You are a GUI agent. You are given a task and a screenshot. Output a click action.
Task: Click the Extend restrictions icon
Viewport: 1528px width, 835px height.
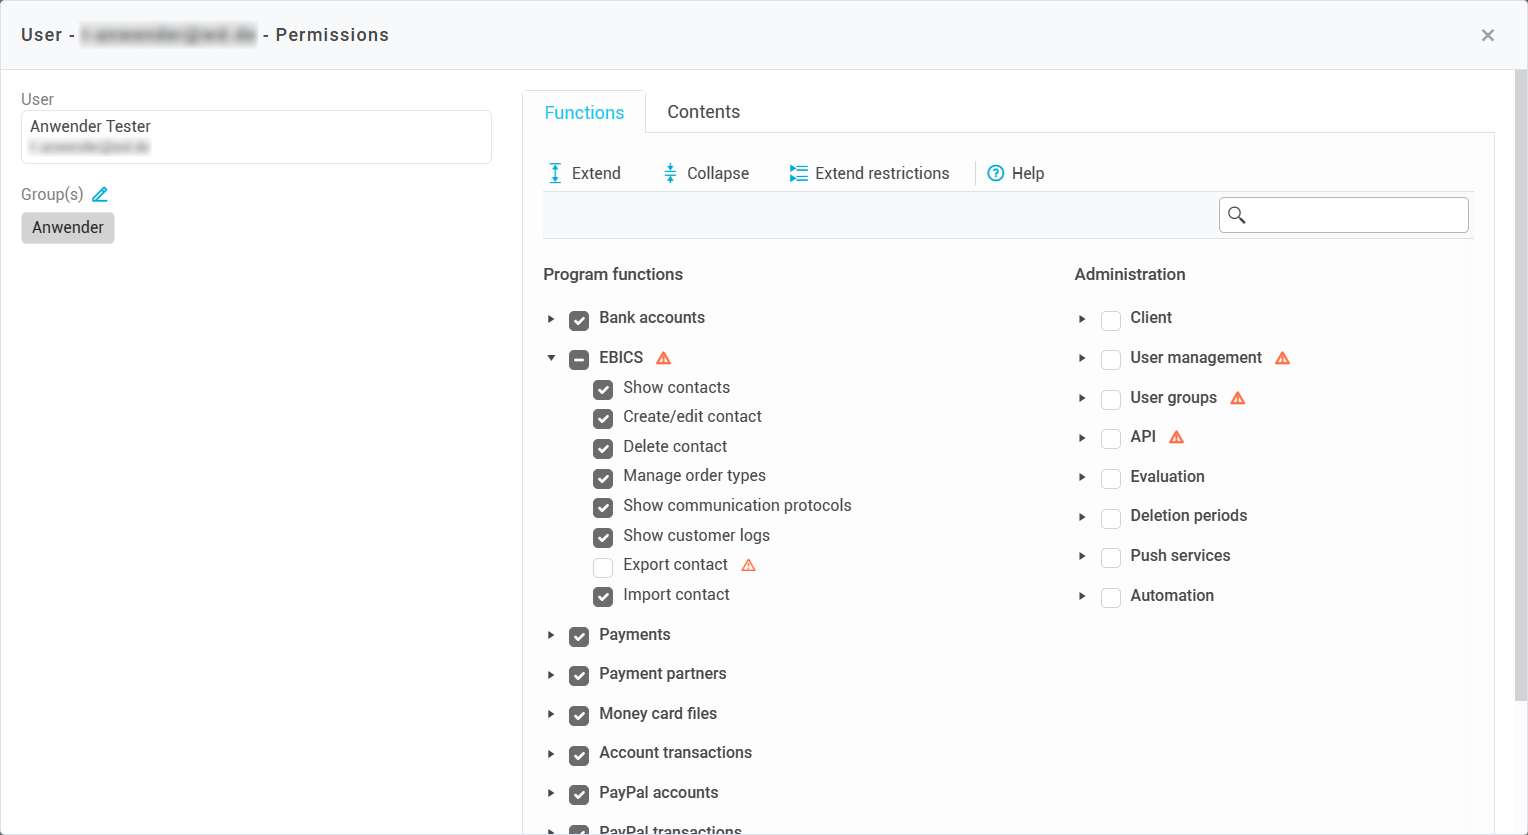[798, 173]
